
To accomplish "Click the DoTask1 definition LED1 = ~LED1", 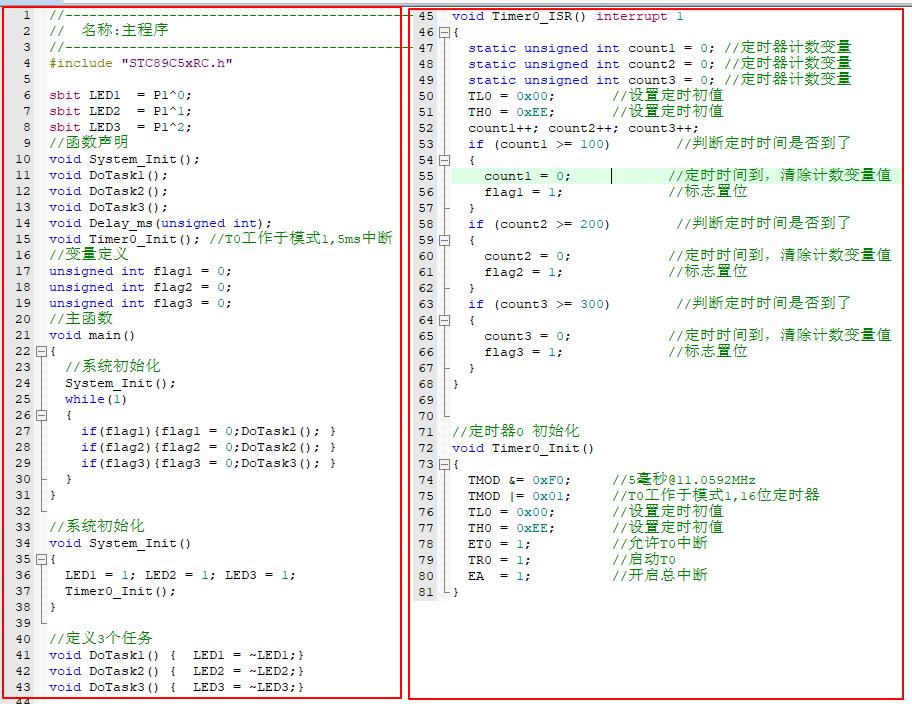I will tap(176, 655).
